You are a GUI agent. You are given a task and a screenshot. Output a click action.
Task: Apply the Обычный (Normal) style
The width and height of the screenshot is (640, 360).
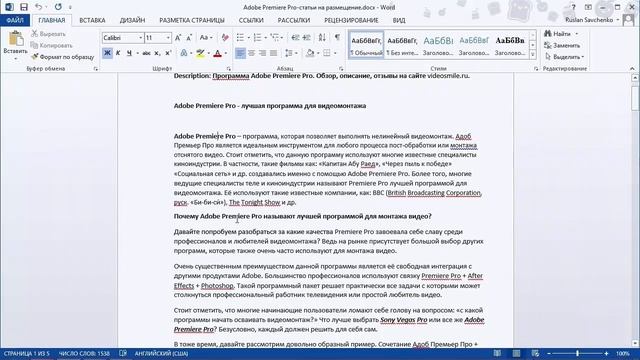click(x=366, y=45)
